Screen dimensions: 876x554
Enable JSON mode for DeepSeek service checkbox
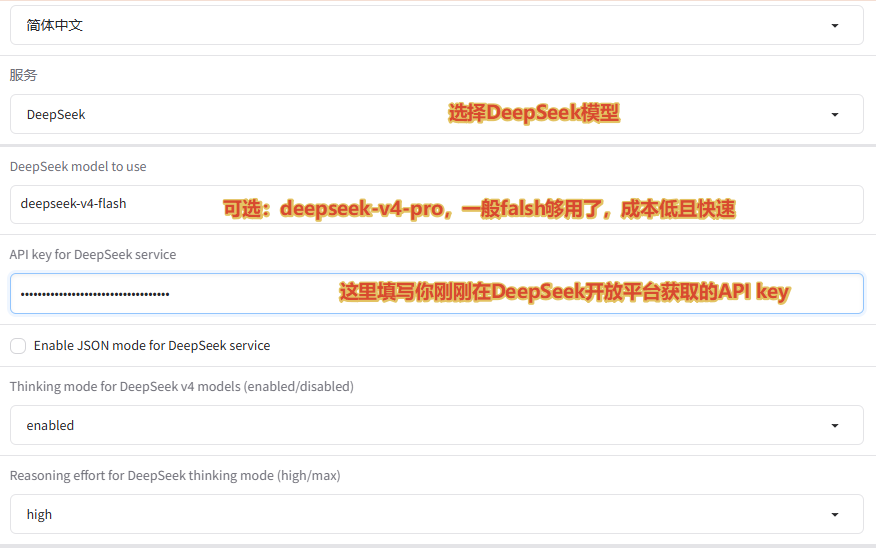click(x=18, y=346)
